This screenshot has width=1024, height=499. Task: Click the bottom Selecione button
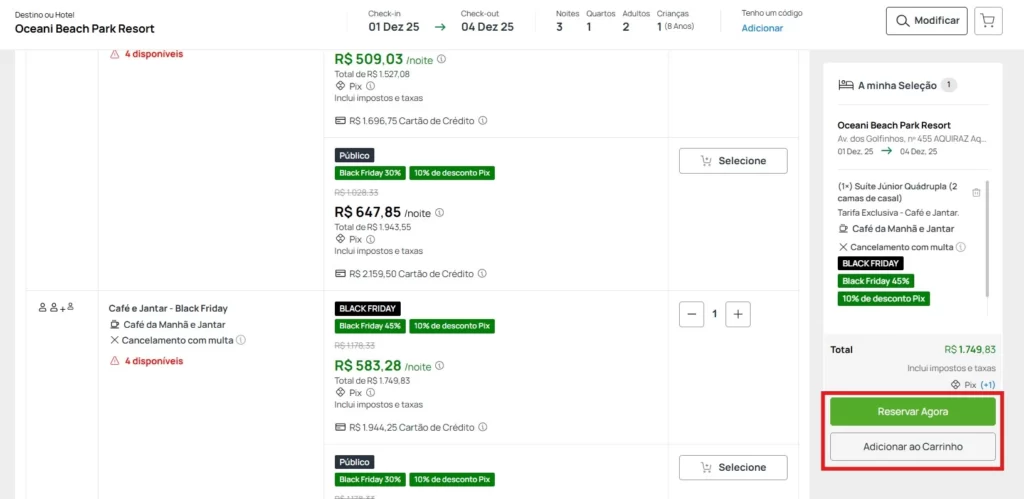[x=733, y=467]
